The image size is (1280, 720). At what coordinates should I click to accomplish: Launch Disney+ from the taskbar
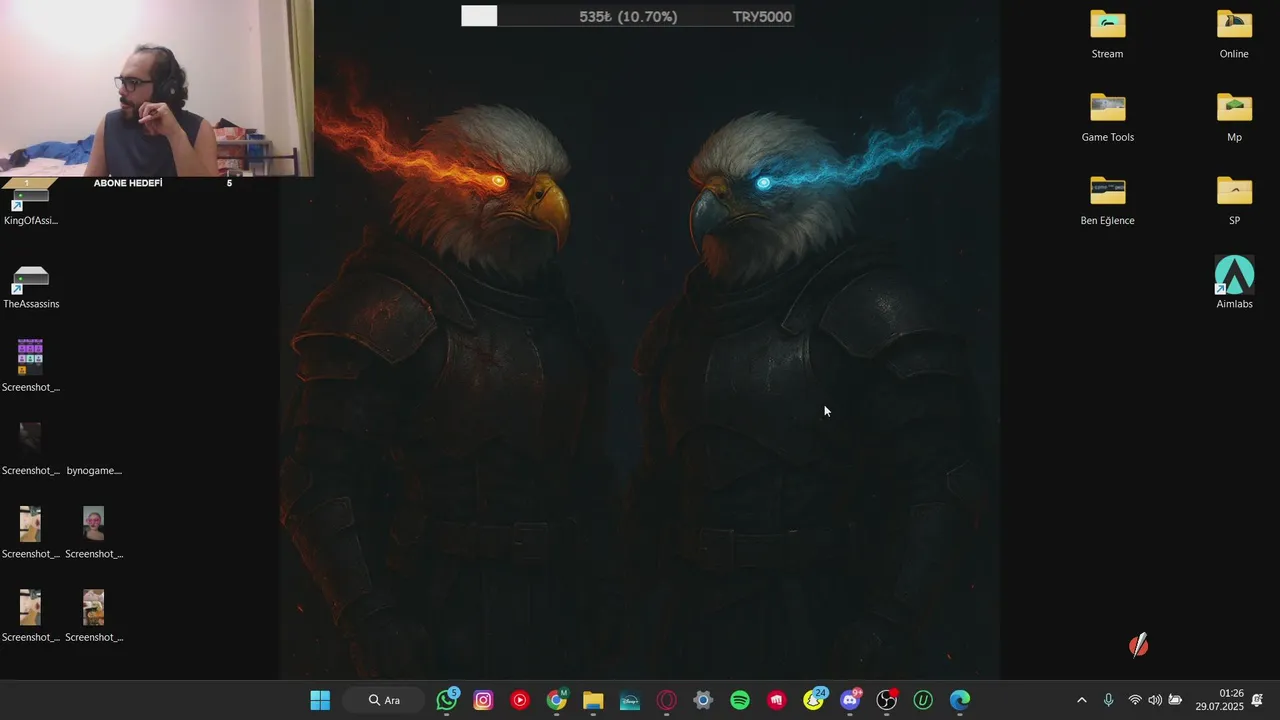[x=630, y=700]
